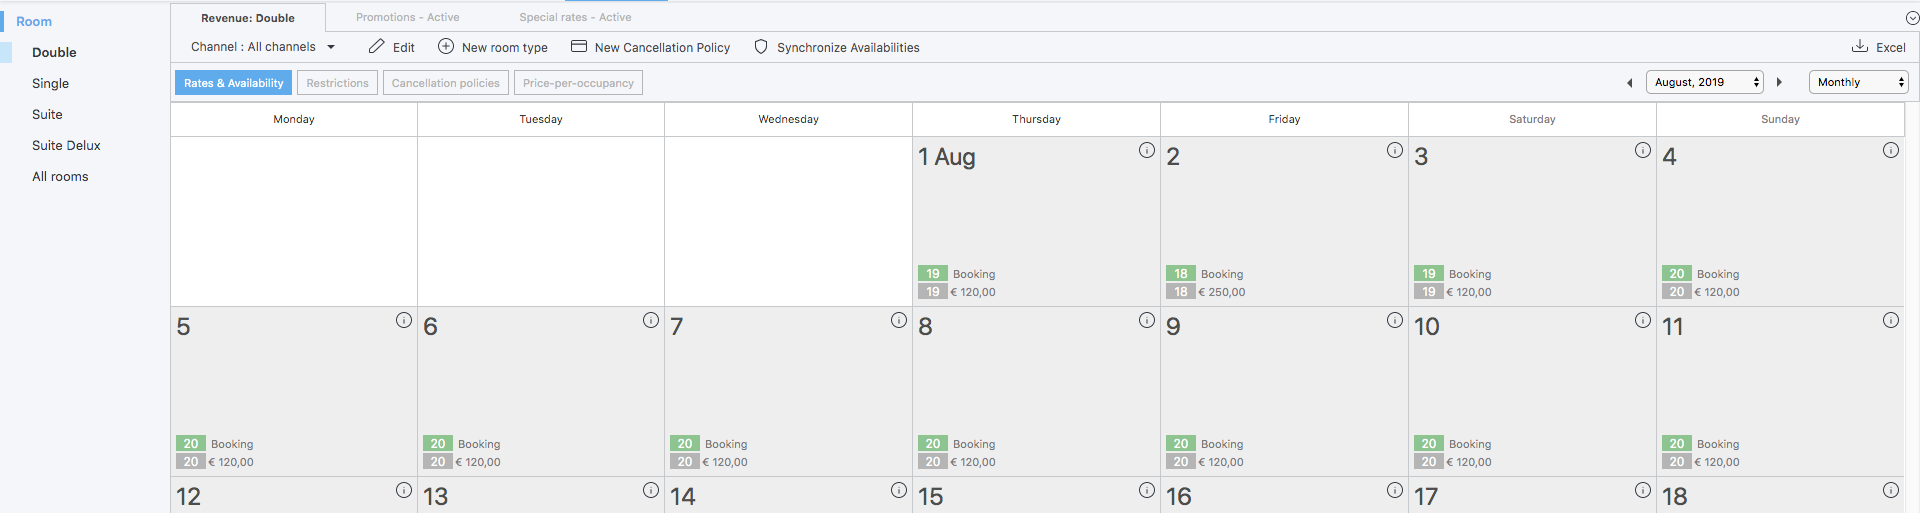Select the Cancellation policies view button
Image resolution: width=1920 pixels, height=513 pixels.
tap(445, 83)
